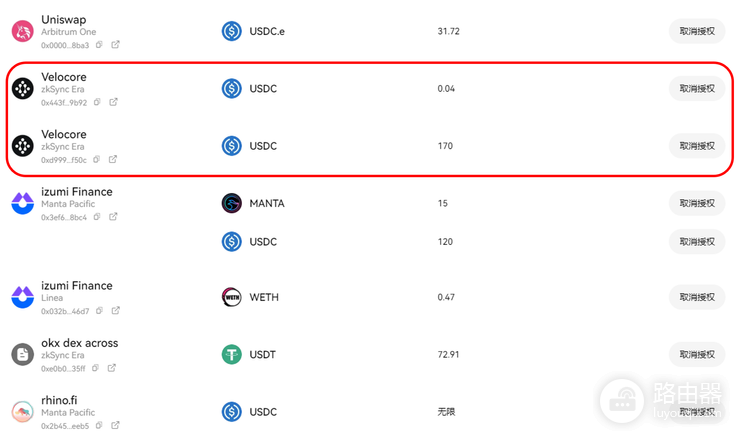Copy the rhino.fi address 0x2b45...eeb5
This screenshot has height=441, width=740.
99,425
